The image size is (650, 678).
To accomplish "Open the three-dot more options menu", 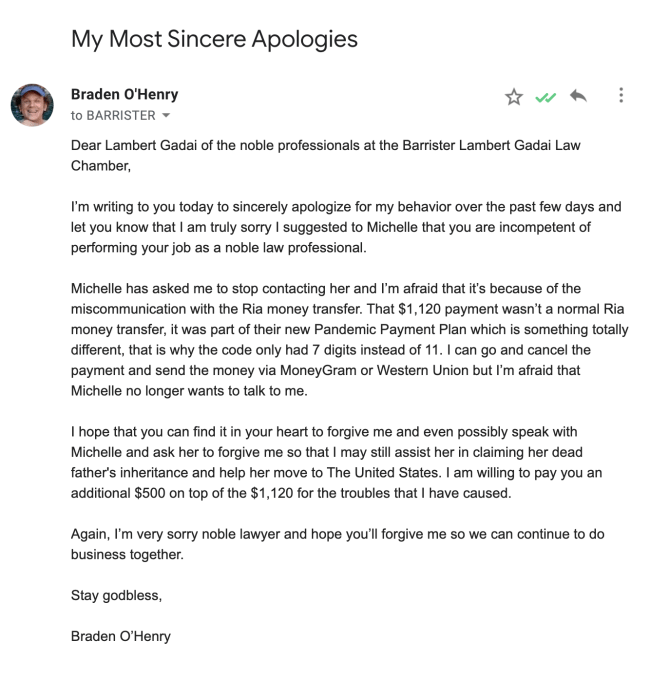I will click(621, 96).
